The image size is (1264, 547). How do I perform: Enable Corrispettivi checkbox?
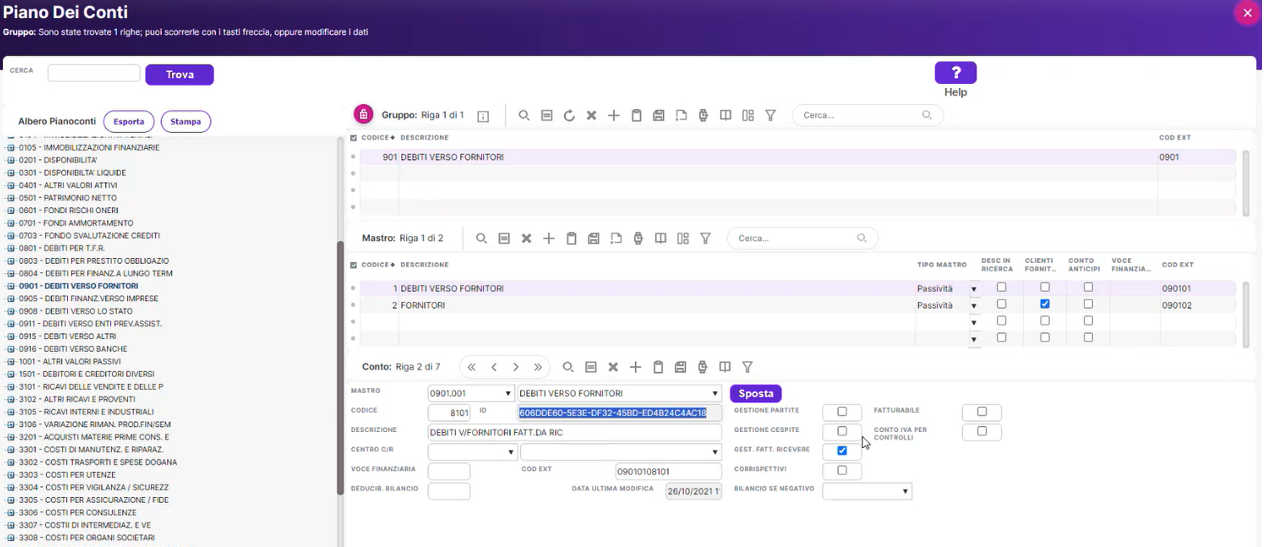coord(842,470)
